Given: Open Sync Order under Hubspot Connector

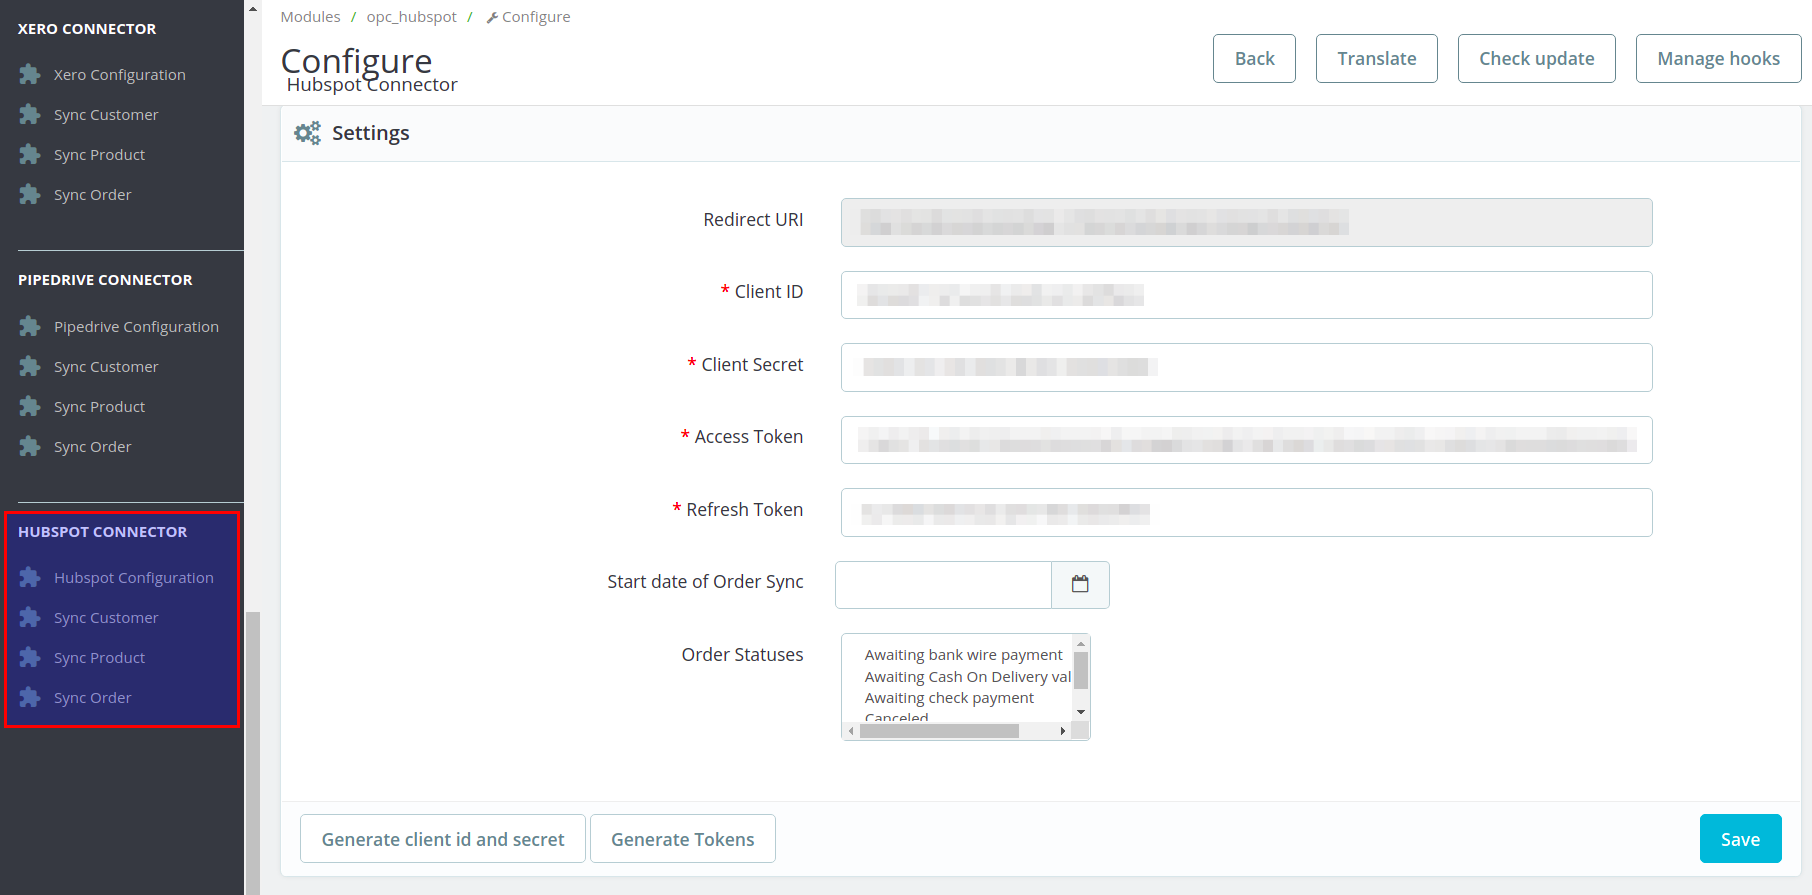Looking at the screenshot, I should [92, 698].
